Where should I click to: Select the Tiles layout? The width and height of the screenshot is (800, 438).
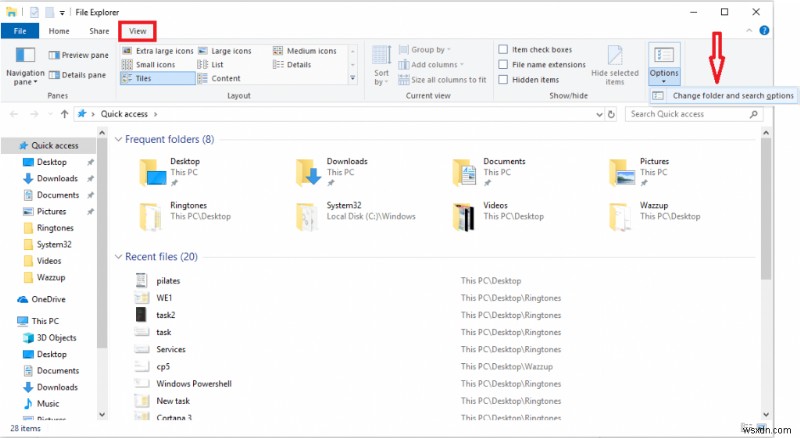click(x=158, y=78)
